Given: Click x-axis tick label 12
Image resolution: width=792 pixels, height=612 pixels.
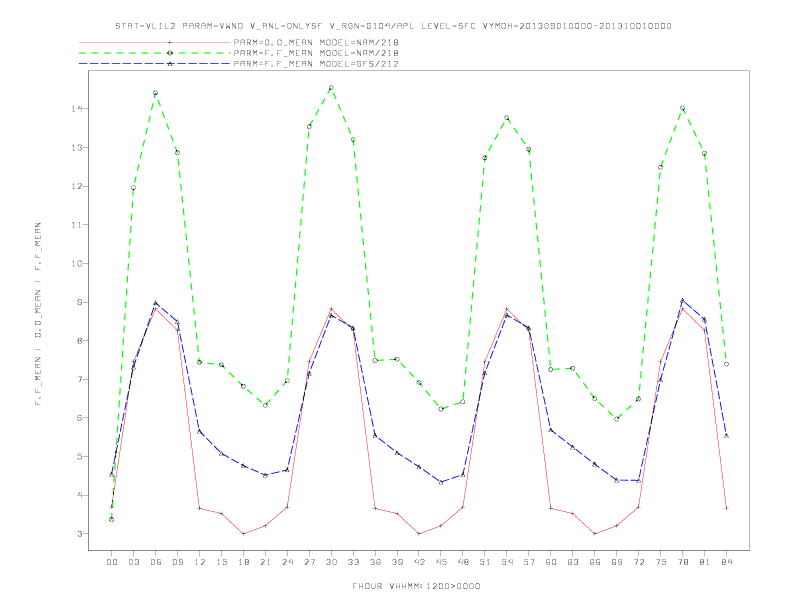Looking at the screenshot, I should click(x=200, y=562).
